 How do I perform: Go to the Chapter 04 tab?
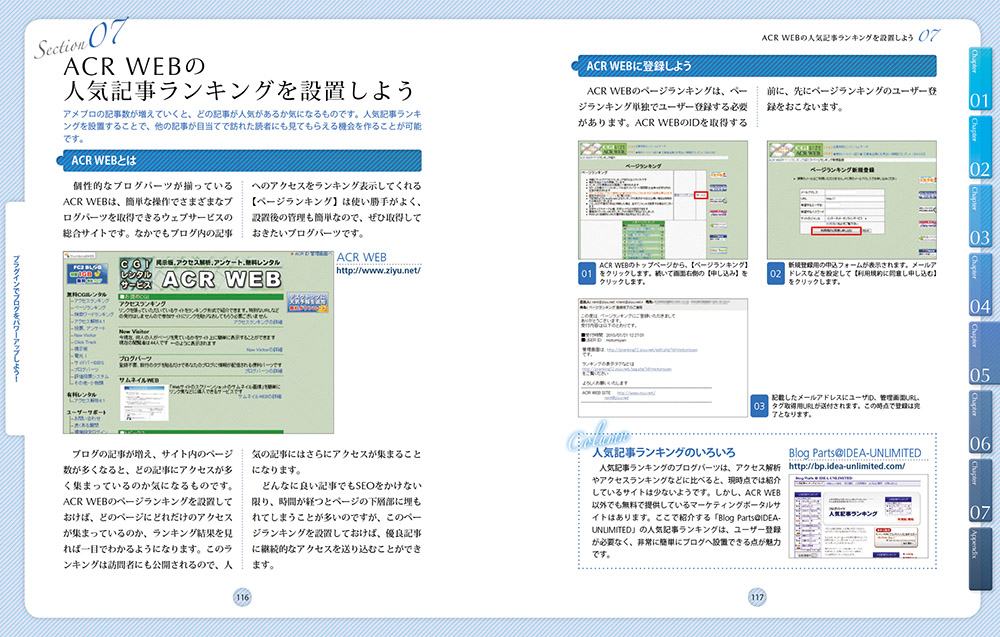[980, 284]
